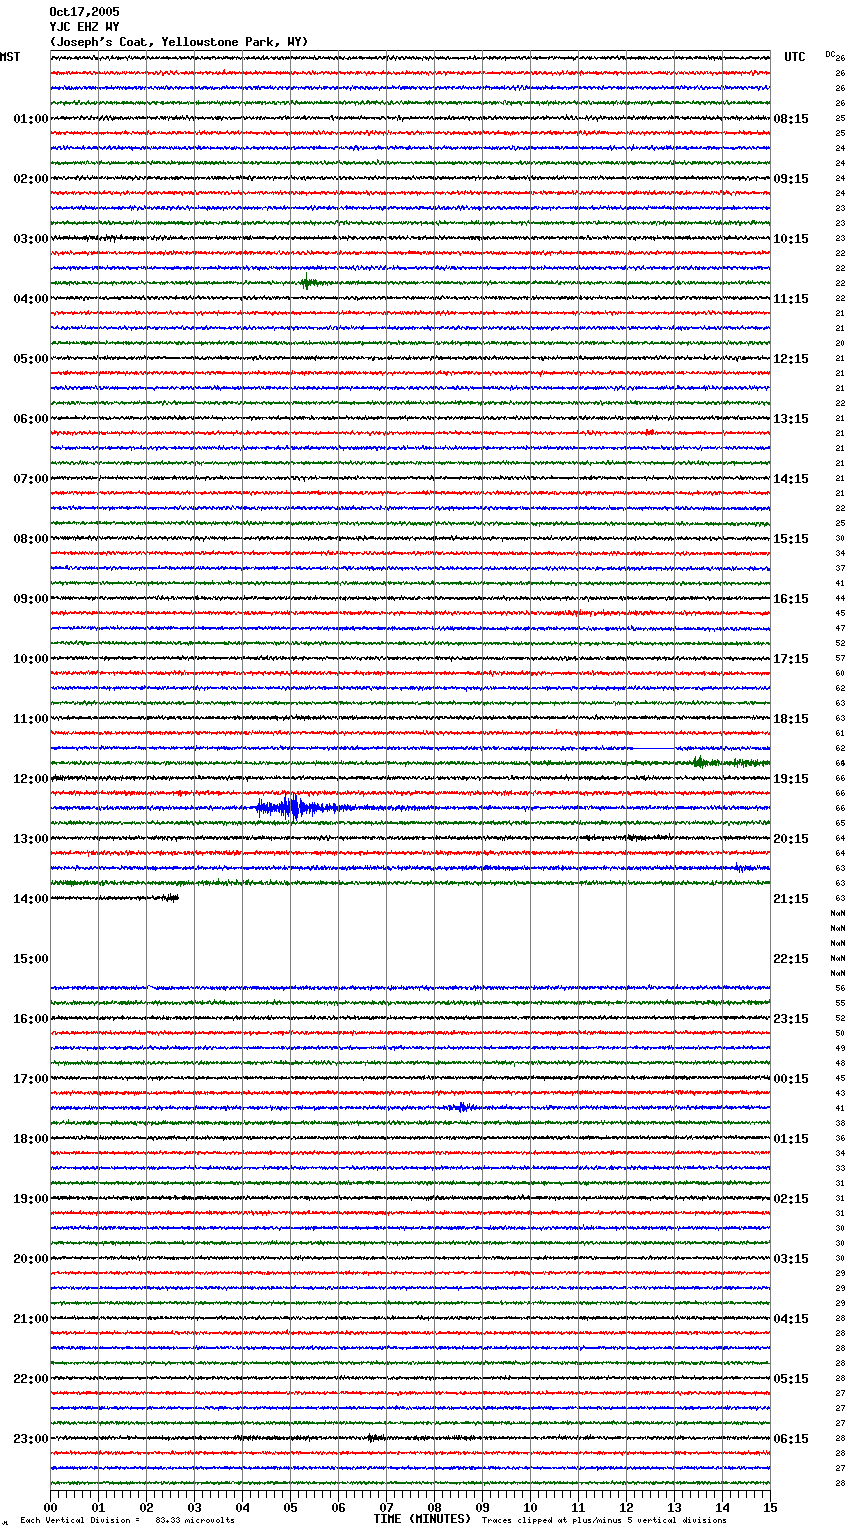This screenshot has width=850, height=1534.
Task: Click the 16:15 UTC time label
Action: pyautogui.click(x=791, y=599)
